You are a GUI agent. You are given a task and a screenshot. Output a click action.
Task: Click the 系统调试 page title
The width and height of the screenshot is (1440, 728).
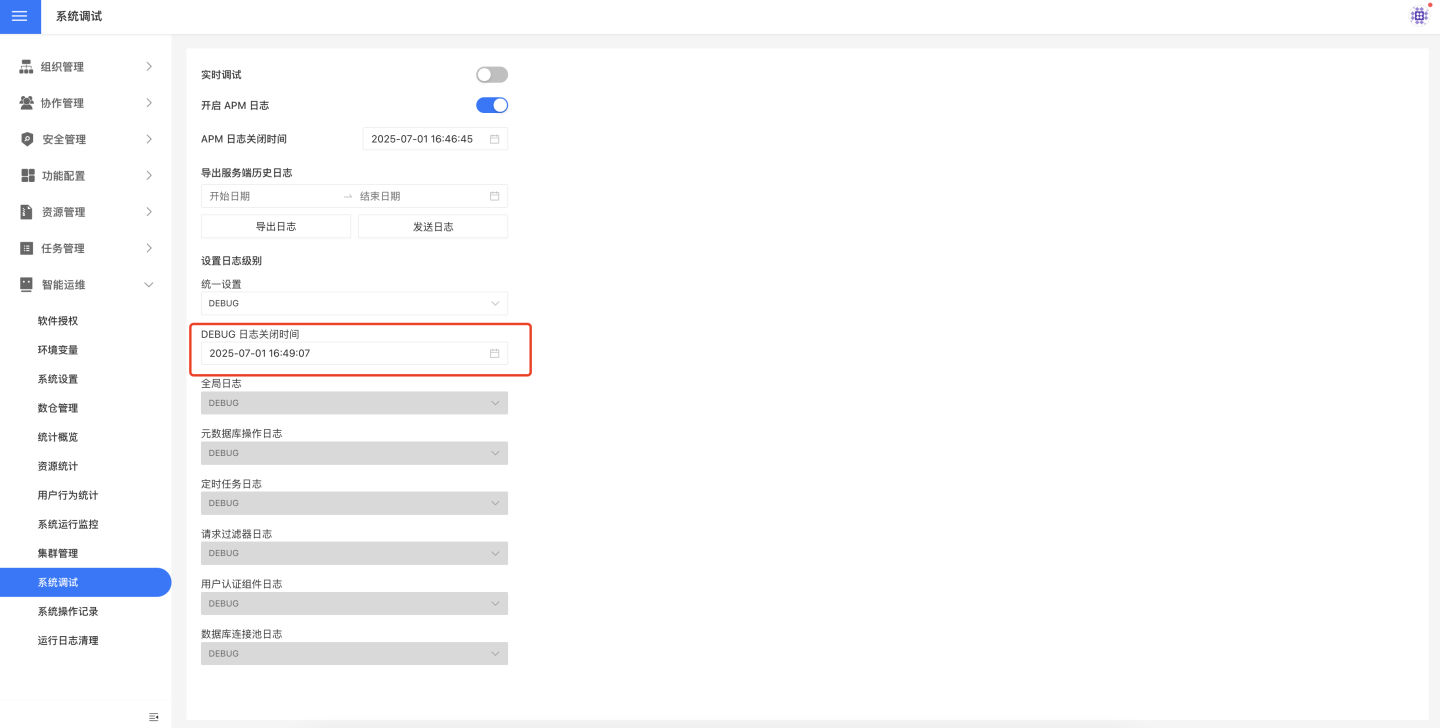click(79, 16)
